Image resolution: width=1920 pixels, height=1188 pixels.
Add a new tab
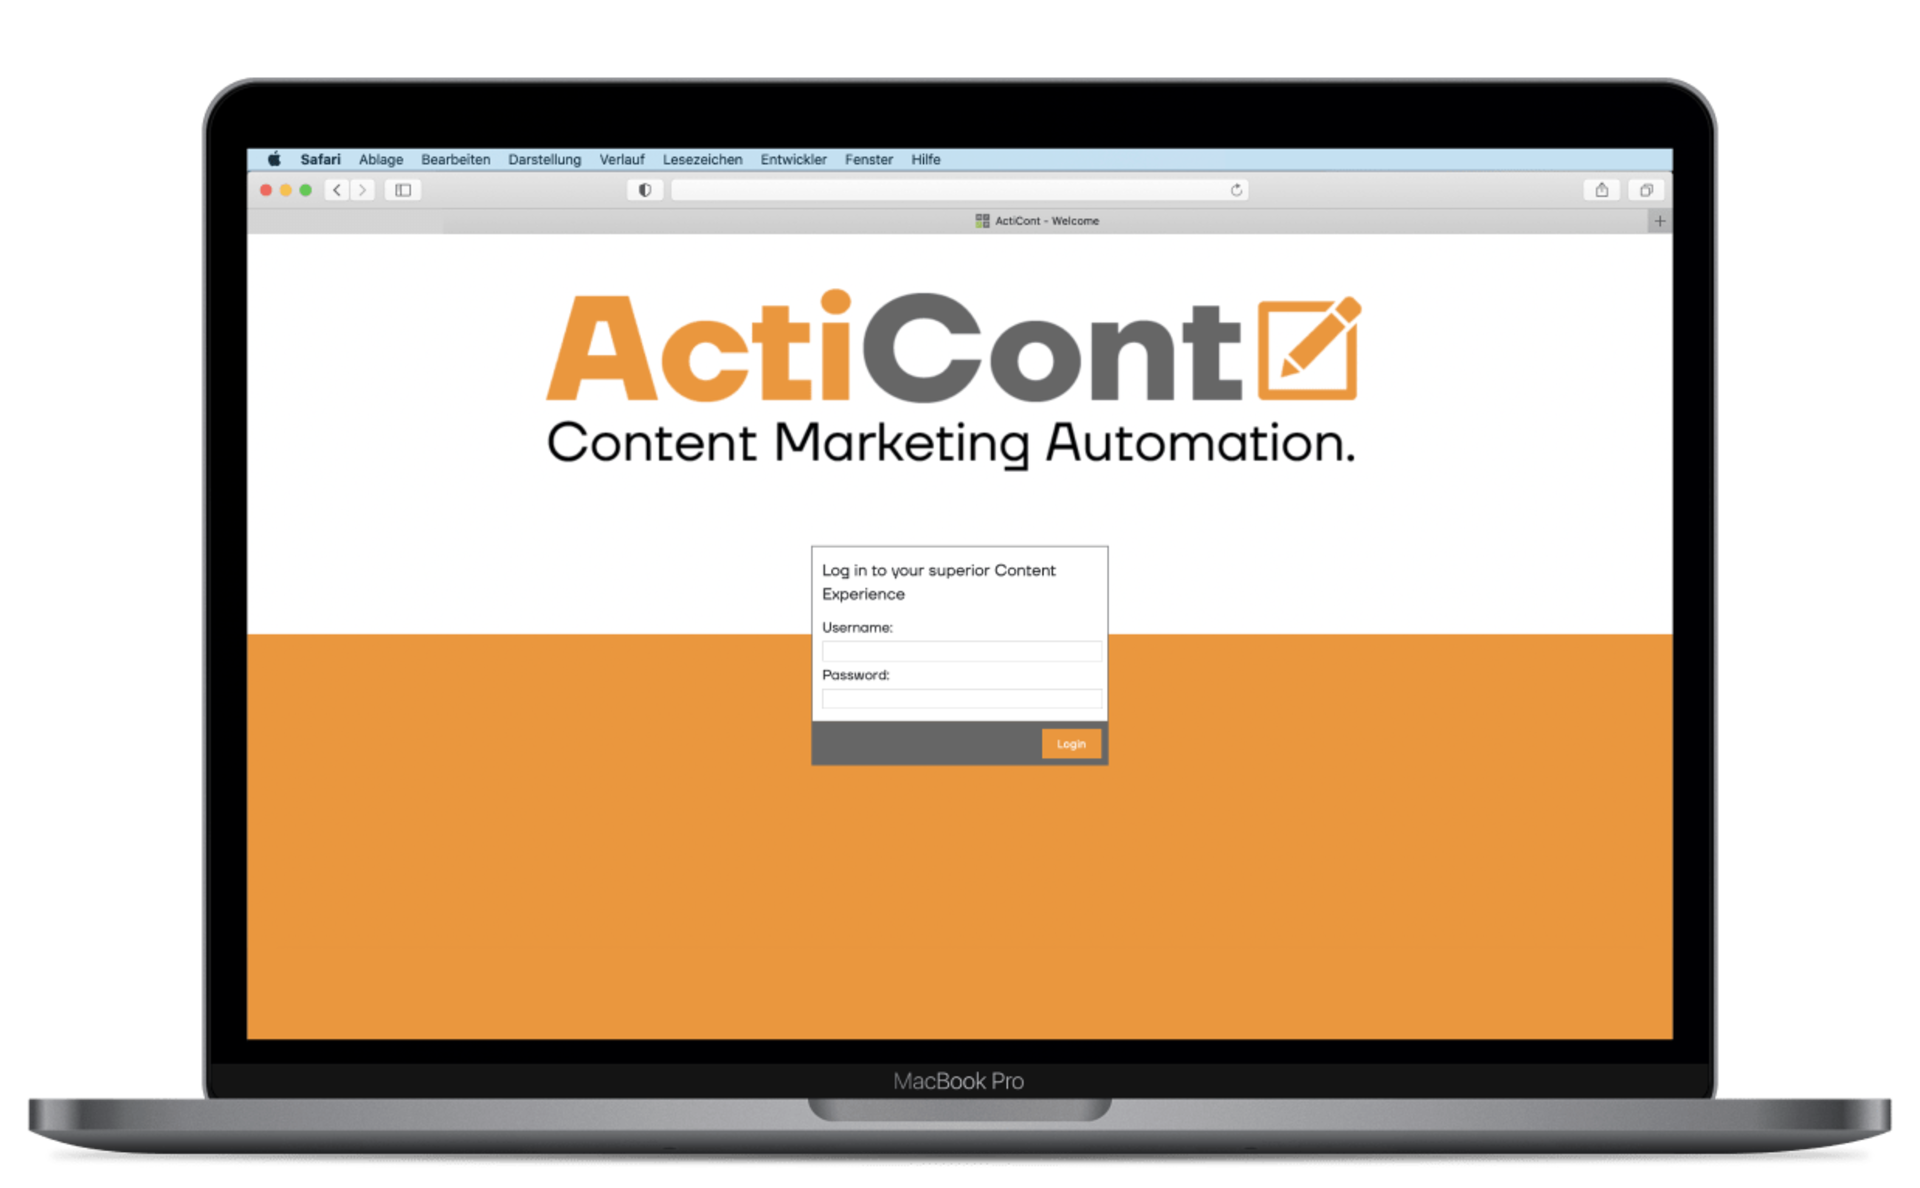1660,221
